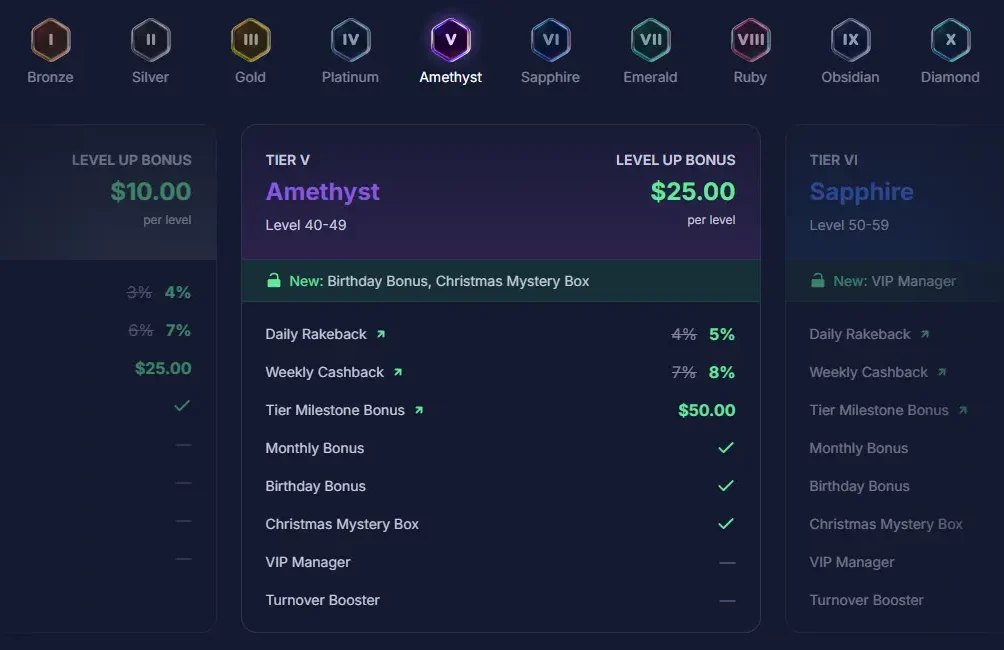Click the checkmark in the Platinum card
The image size is (1004, 650).
coord(182,405)
